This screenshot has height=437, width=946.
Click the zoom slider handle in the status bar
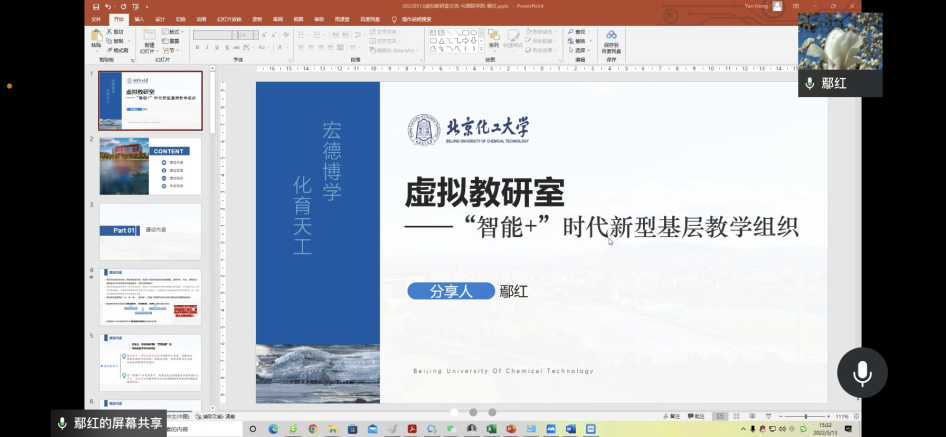[805, 416]
